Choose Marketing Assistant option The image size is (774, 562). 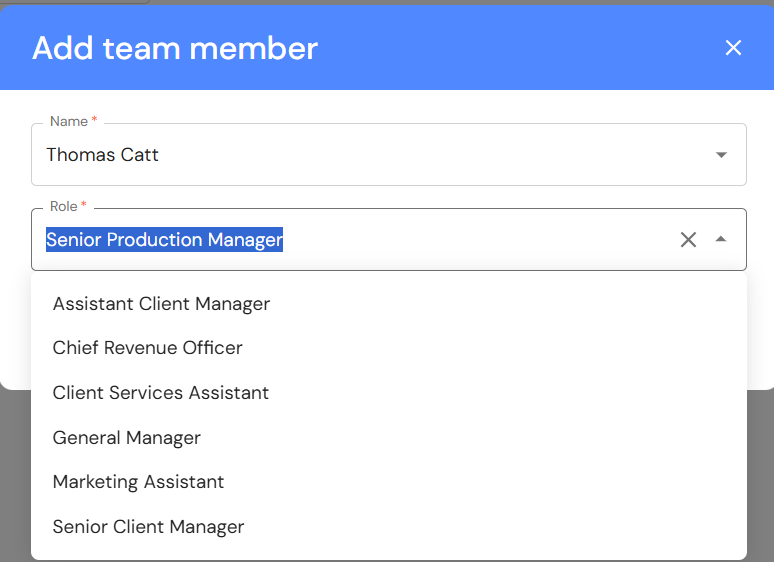138,482
